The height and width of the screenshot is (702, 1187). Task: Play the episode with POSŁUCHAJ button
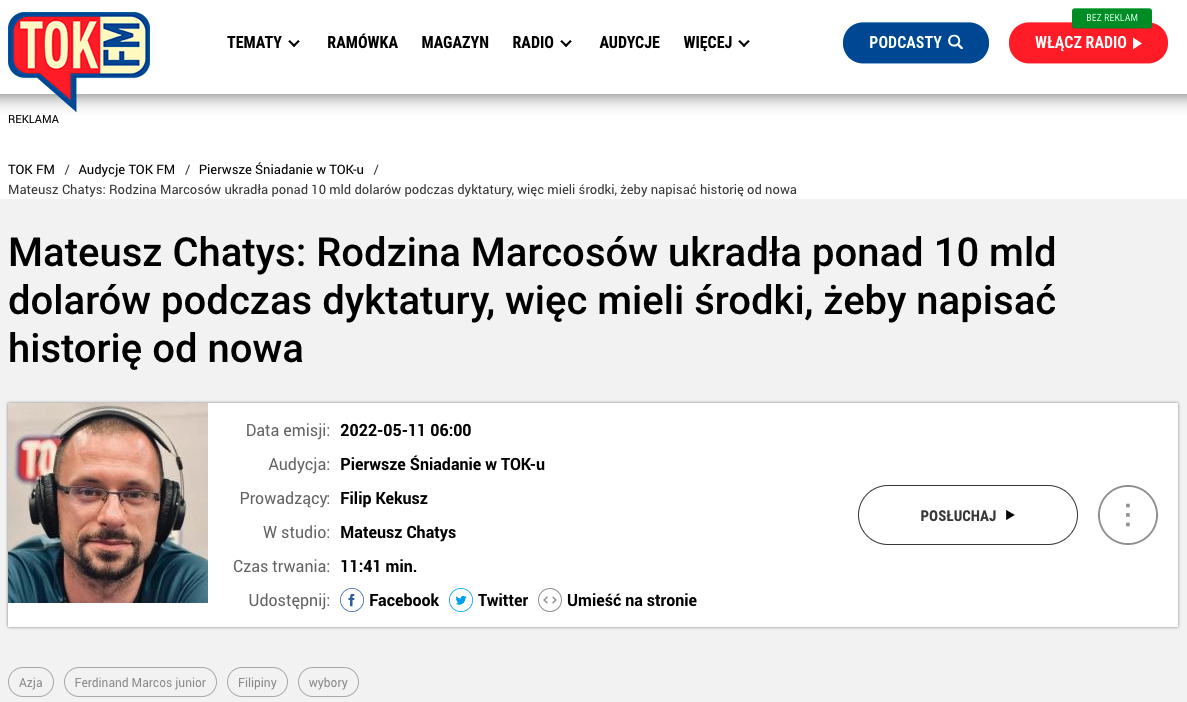[967, 515]
